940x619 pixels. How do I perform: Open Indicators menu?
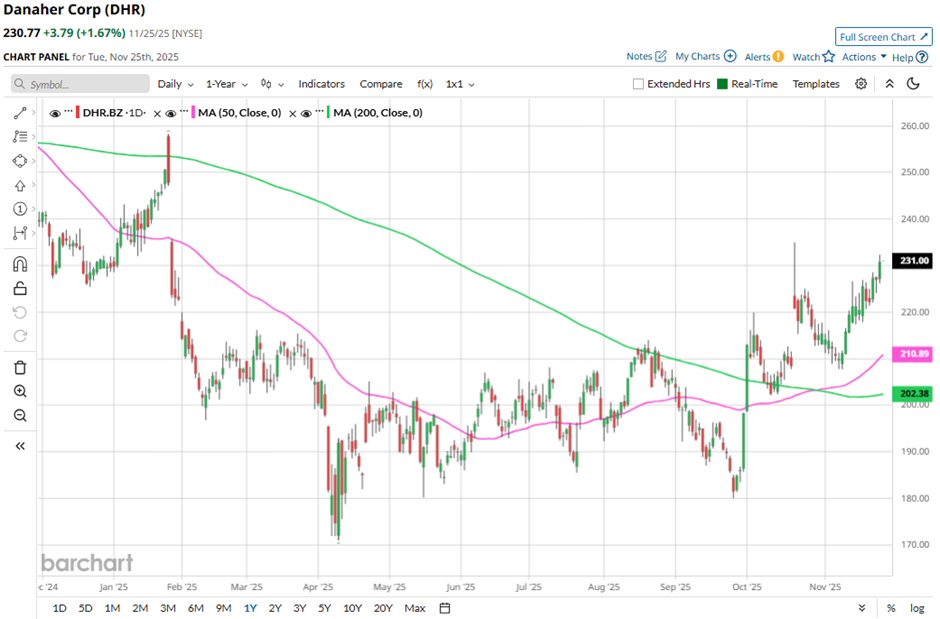[x=321, y=84]
